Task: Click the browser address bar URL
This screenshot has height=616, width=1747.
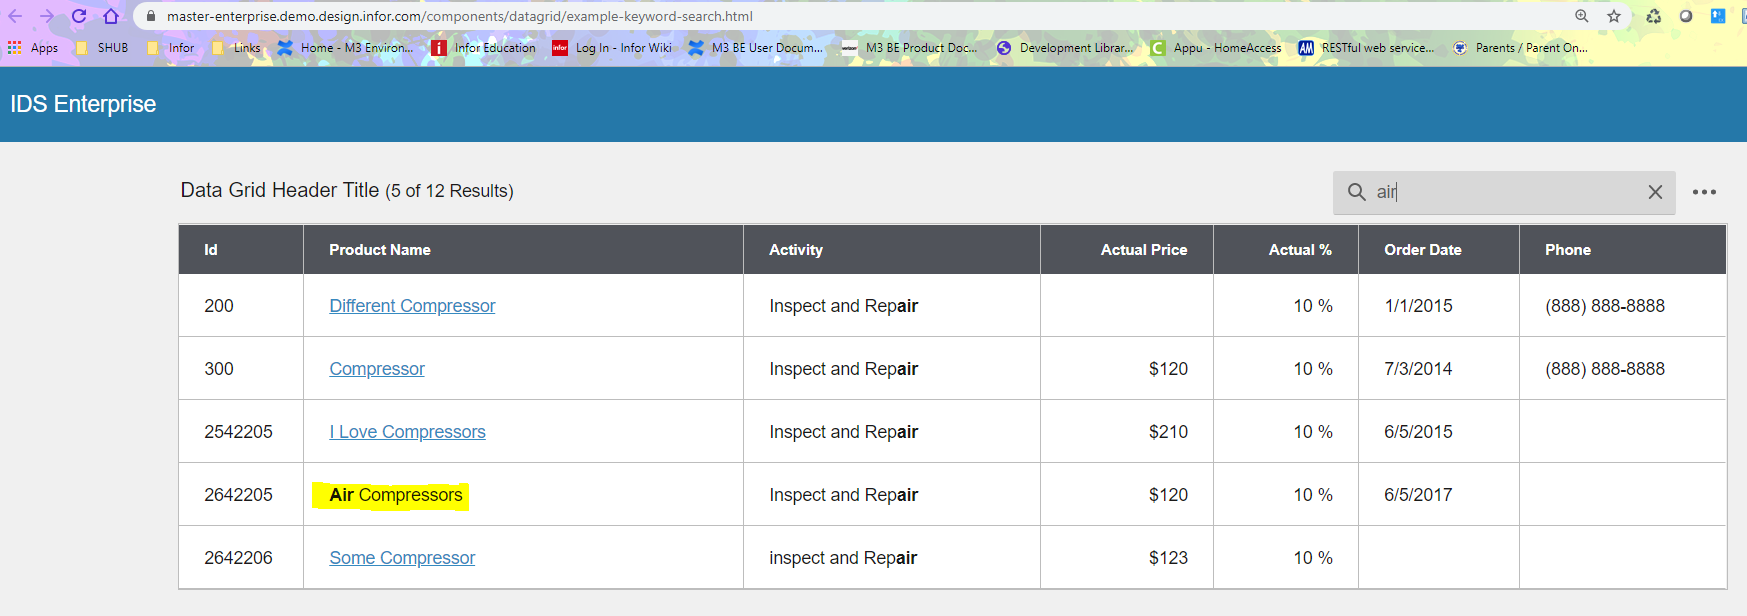Action: tap(460, 16)
